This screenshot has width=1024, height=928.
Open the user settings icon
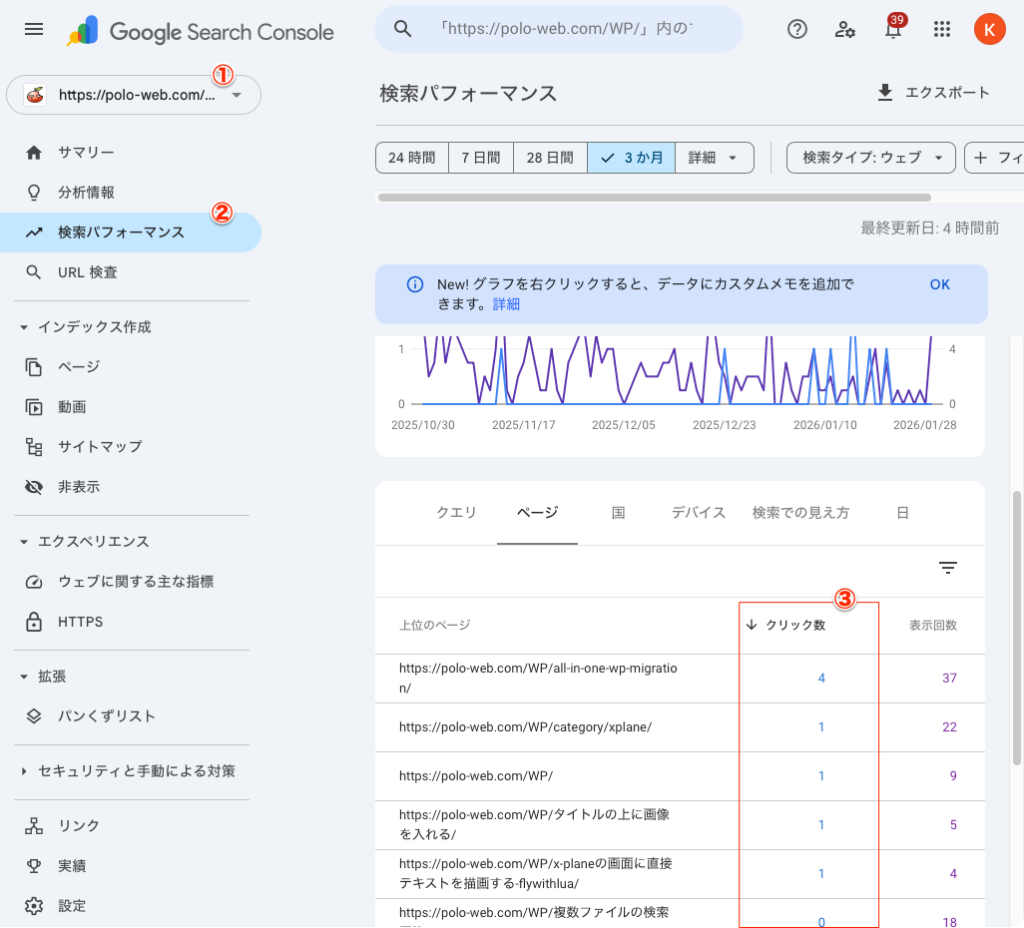pos(845,29)
